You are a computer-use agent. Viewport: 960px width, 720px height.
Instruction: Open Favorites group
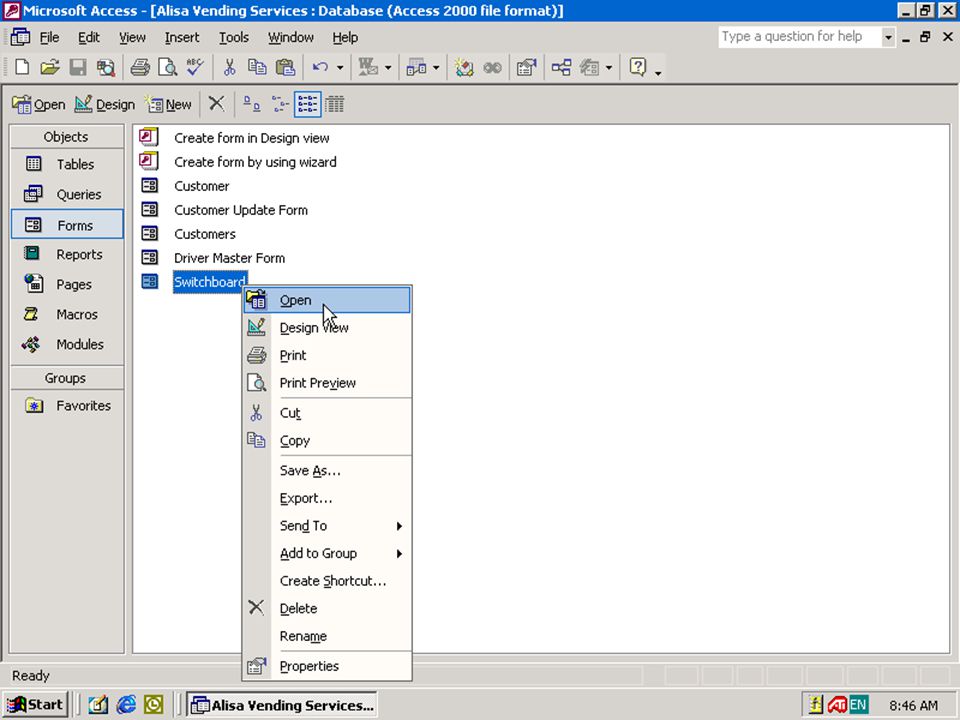[67, 405]
